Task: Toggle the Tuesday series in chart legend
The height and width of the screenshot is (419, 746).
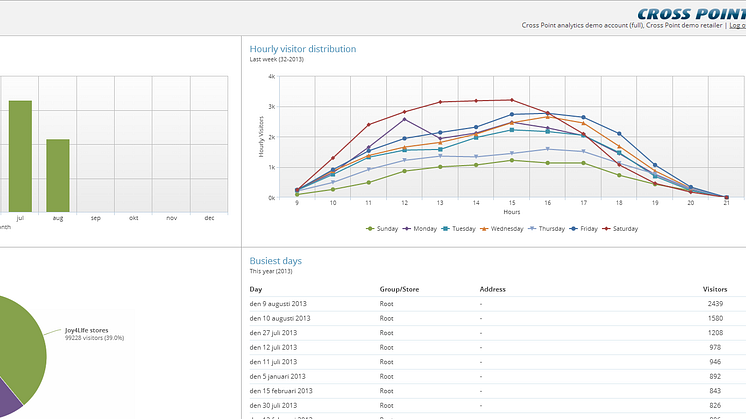Action: (x=459, y=229)
